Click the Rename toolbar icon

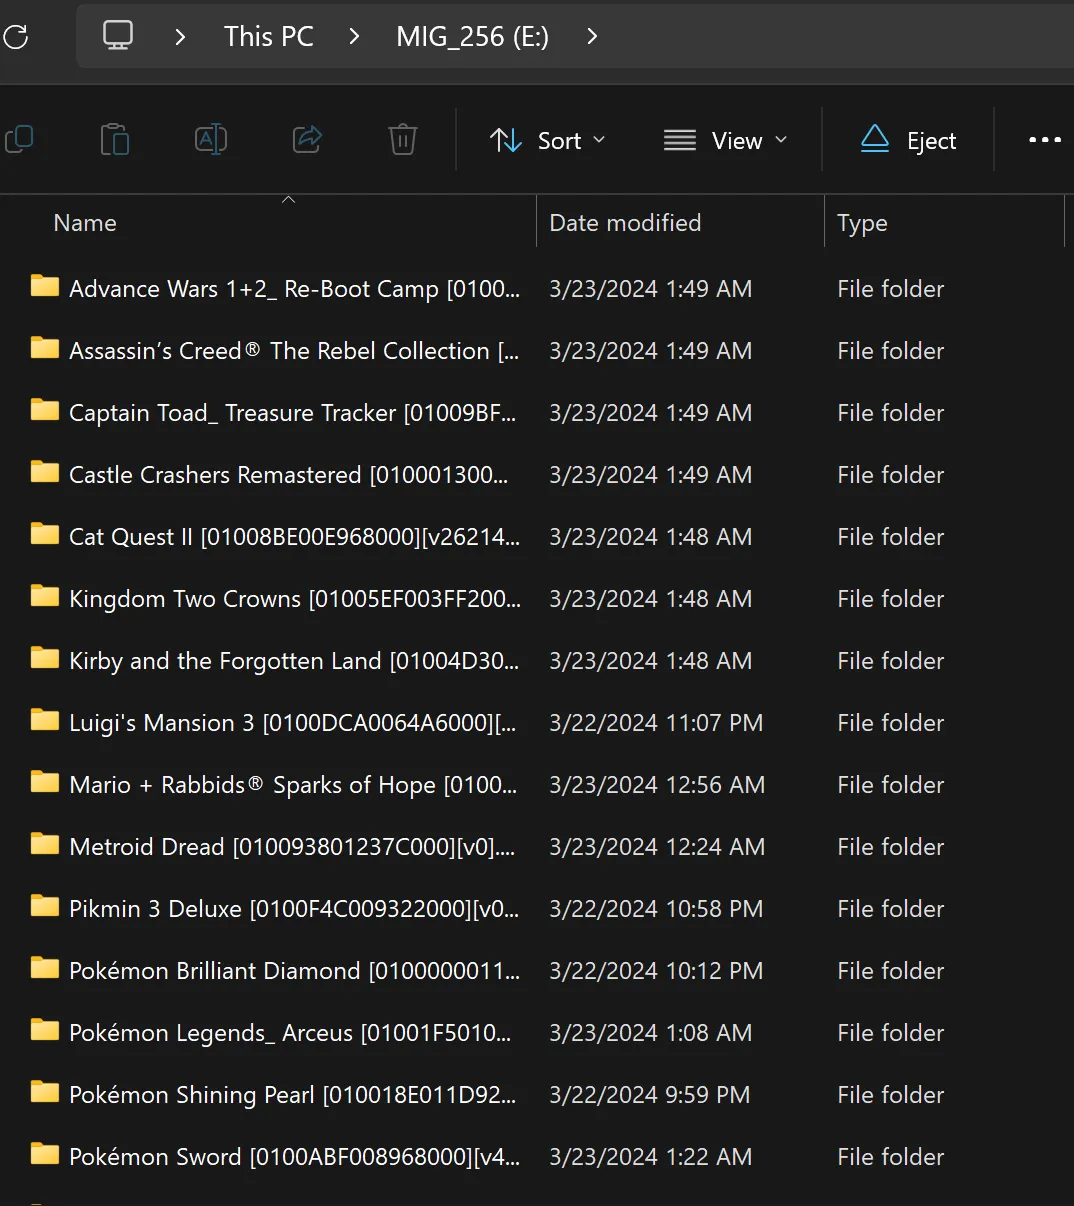coord(211,139)
